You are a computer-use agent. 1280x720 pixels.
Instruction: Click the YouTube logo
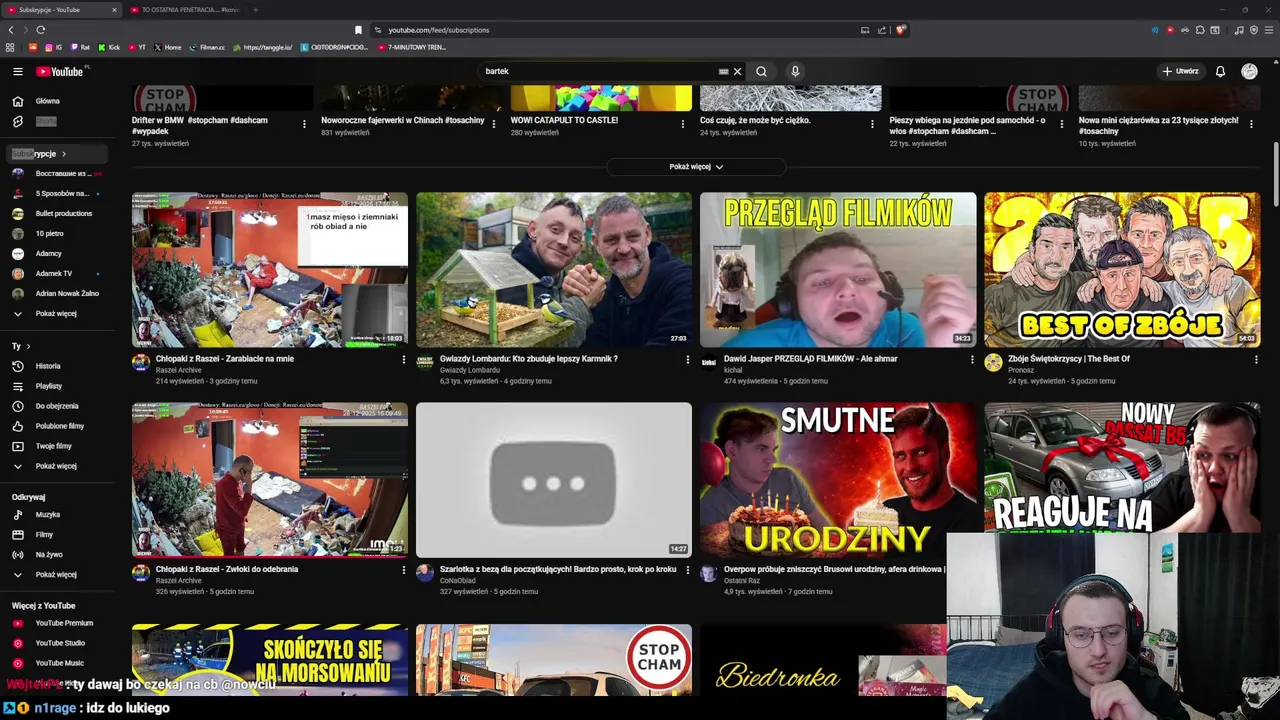62,71
